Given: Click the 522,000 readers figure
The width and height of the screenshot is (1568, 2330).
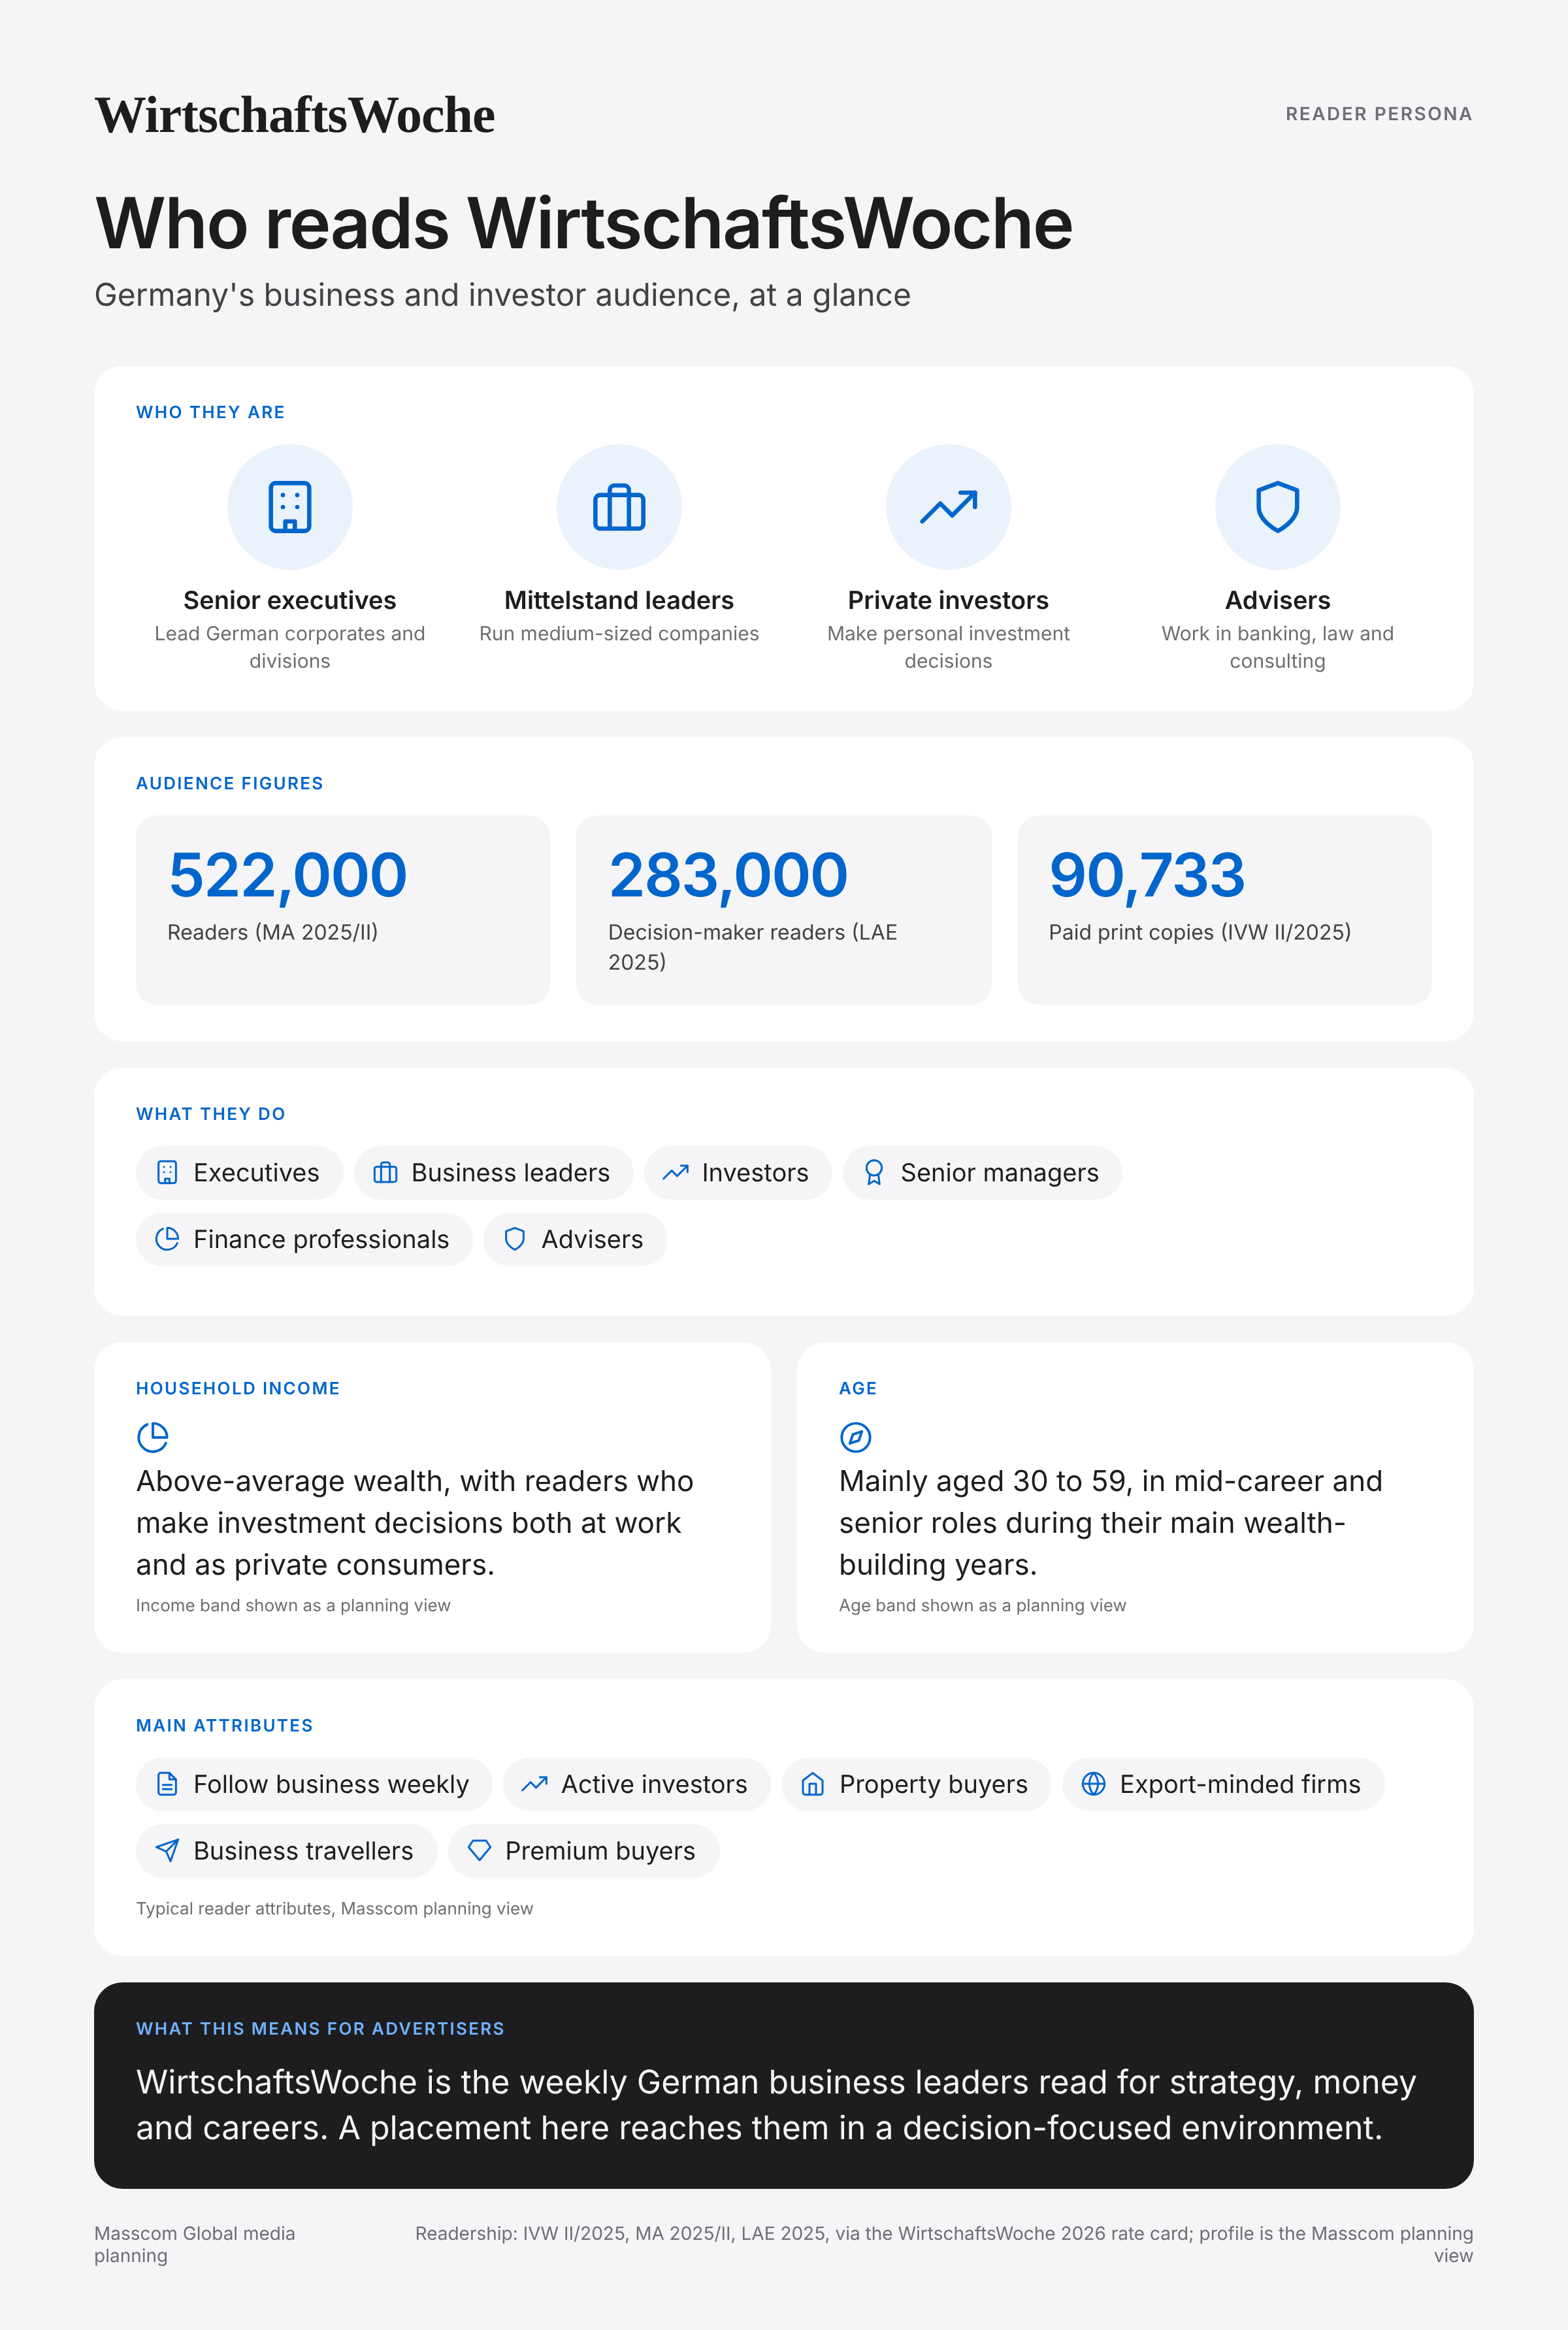Looking at the screenshot, I should click(x=288, y=875).
